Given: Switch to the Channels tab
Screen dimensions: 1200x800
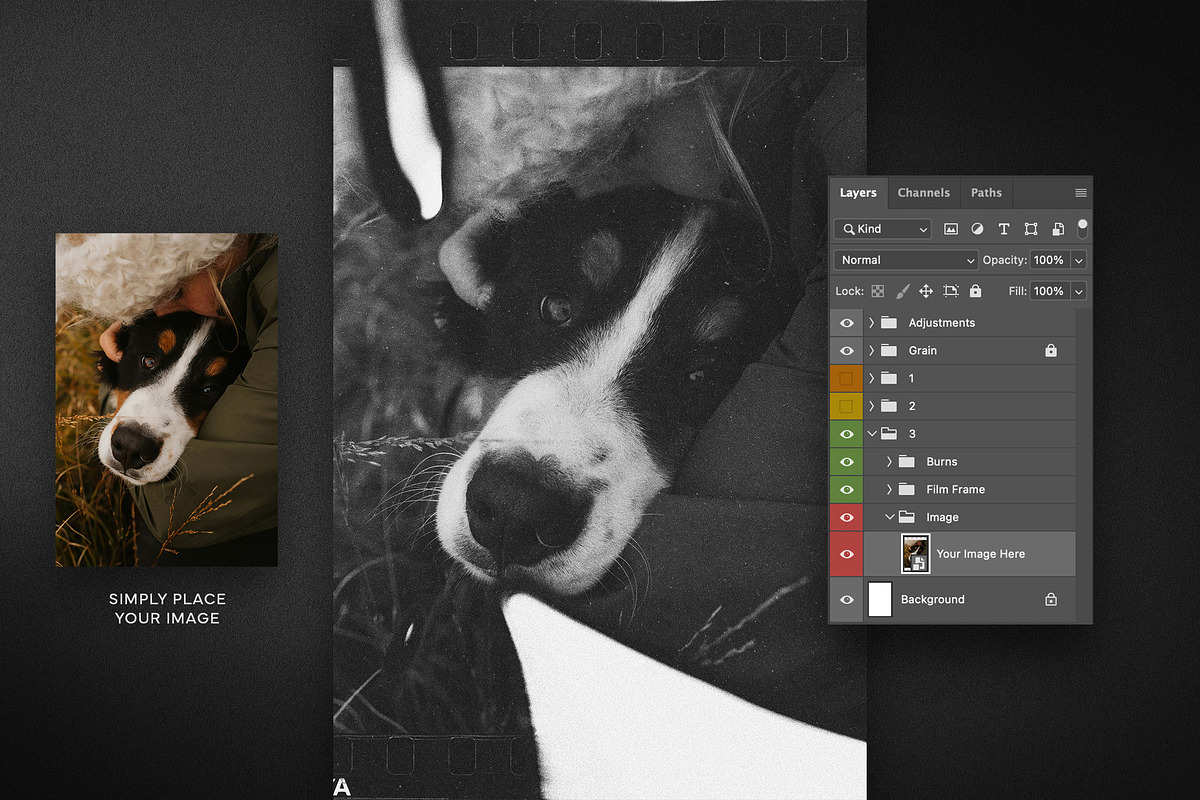Looking at the screenshot, I should coord(923,193).
